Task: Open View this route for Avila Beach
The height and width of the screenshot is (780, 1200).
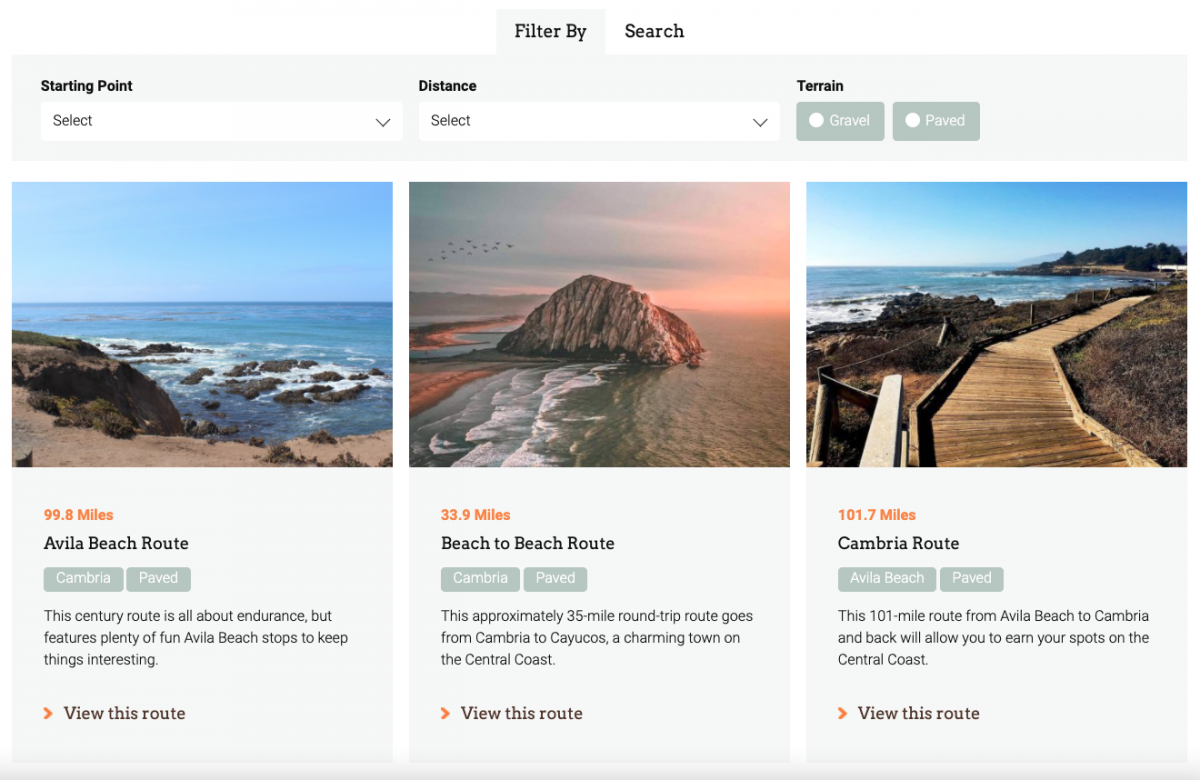Action: (124, 713)
